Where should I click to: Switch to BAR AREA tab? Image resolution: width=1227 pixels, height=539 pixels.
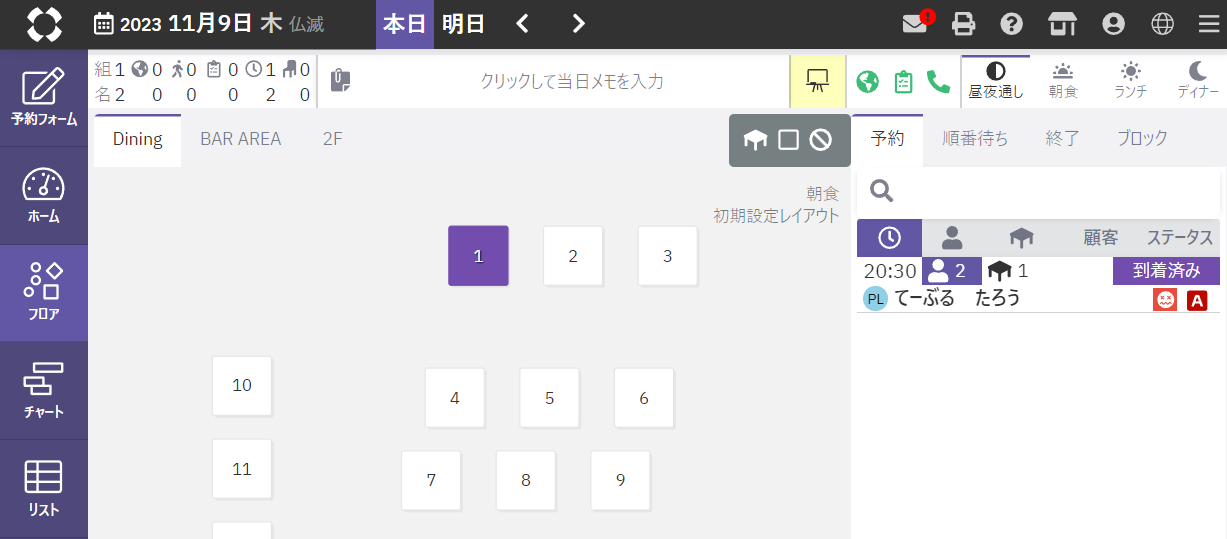click(x=241, y=140)
